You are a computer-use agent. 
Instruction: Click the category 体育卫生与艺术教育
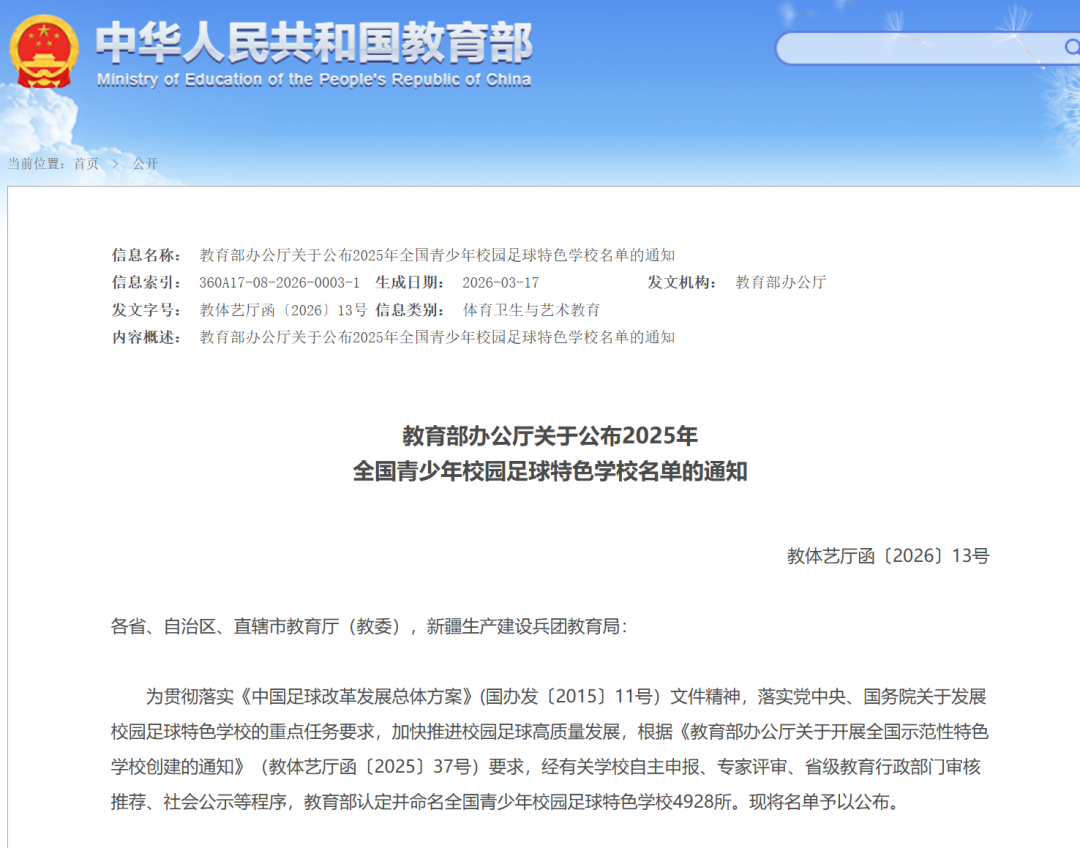531,310
